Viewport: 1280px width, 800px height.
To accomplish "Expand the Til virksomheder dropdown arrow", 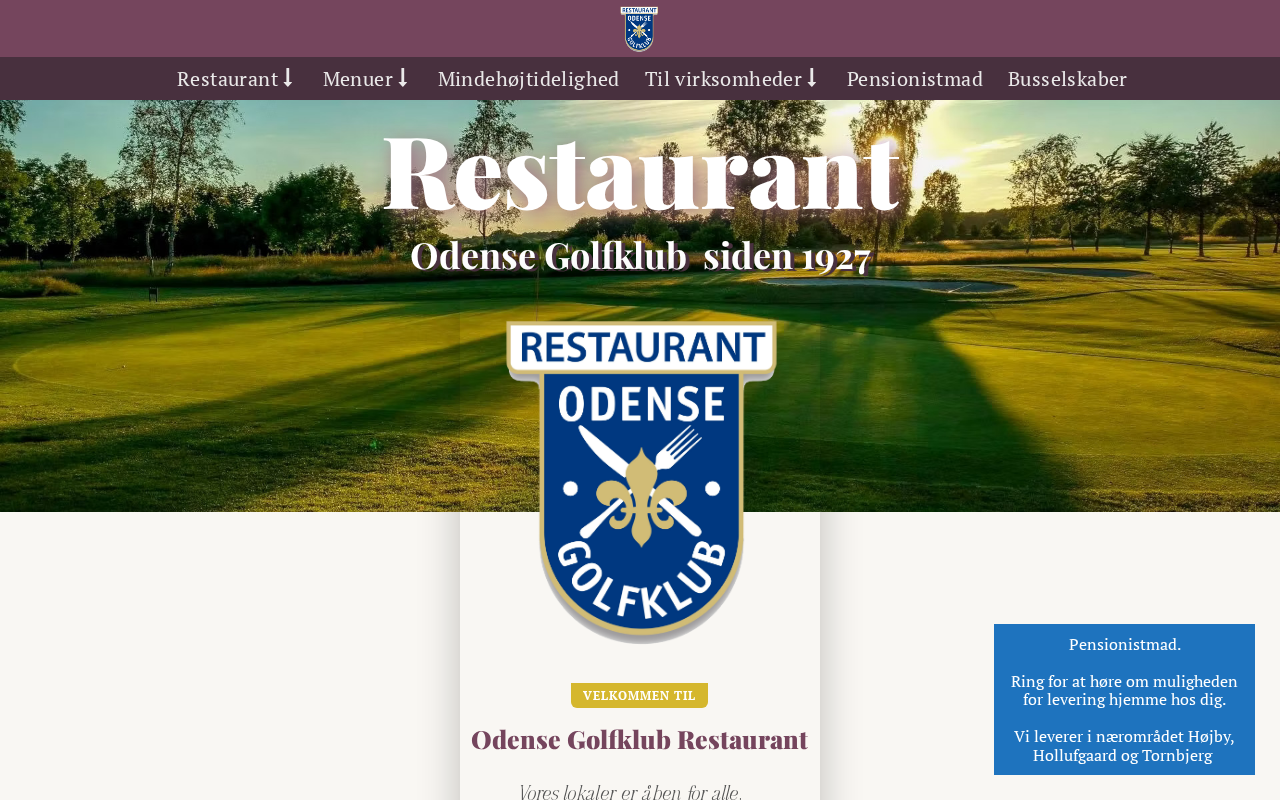I will (x=812, y=78).
